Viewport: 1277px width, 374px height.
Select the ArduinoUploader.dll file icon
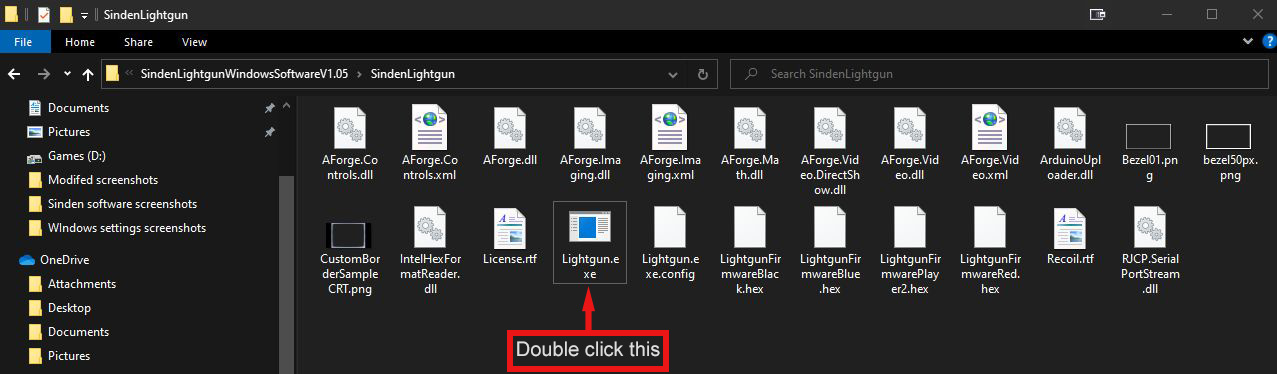pyautogui.click(x=1069, y=127)
